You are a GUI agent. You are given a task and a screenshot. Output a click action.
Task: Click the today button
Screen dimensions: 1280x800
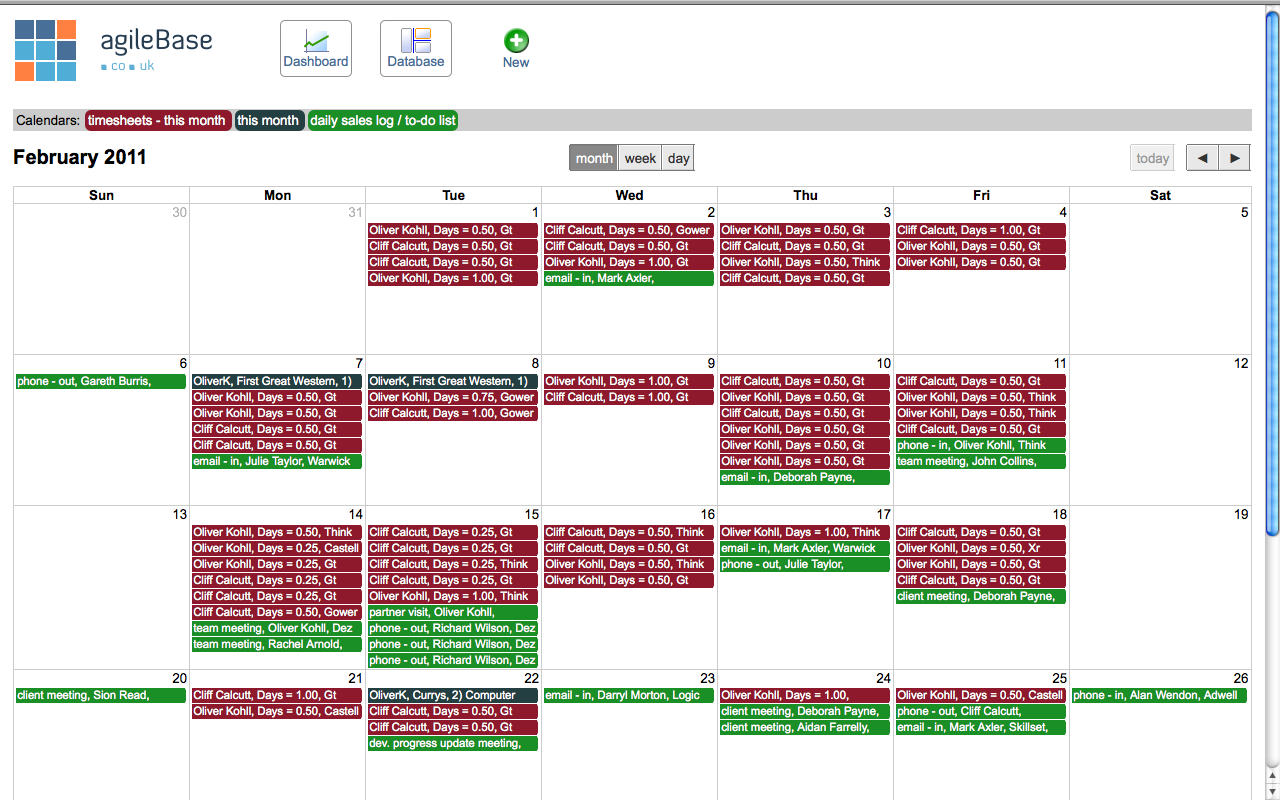coord(1152,158)
